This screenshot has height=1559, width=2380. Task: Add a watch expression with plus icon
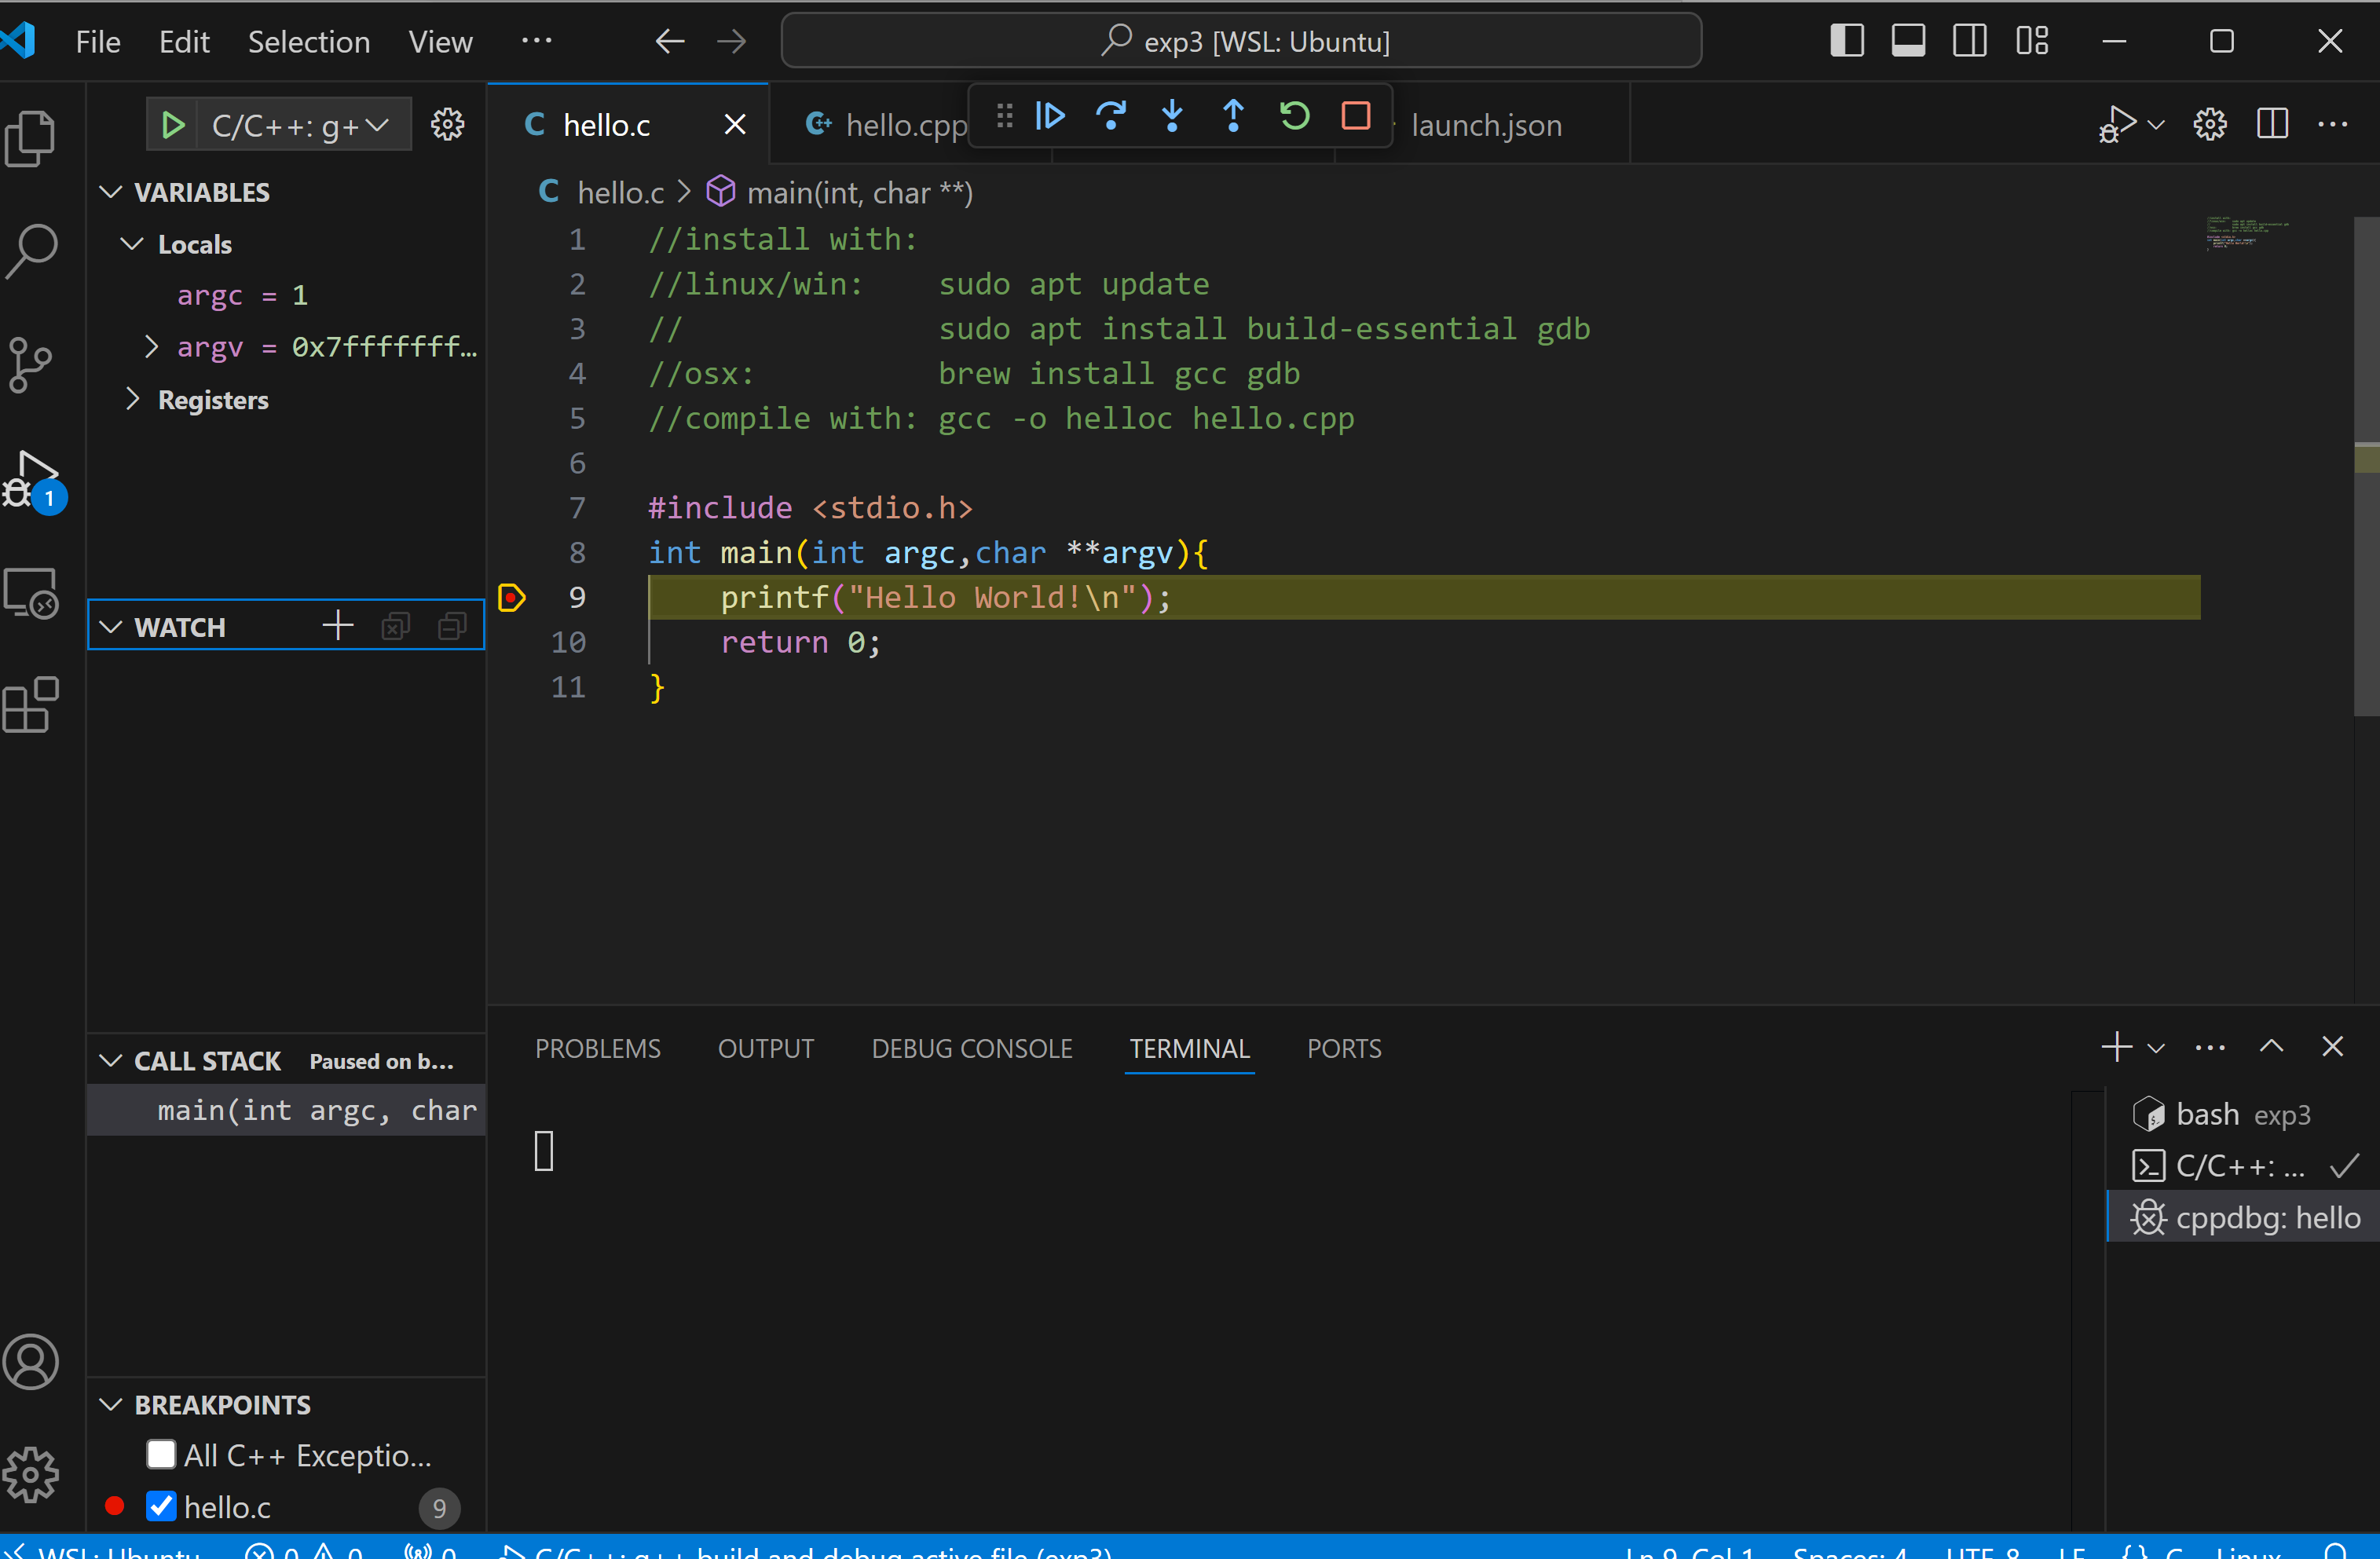[338, 626]
